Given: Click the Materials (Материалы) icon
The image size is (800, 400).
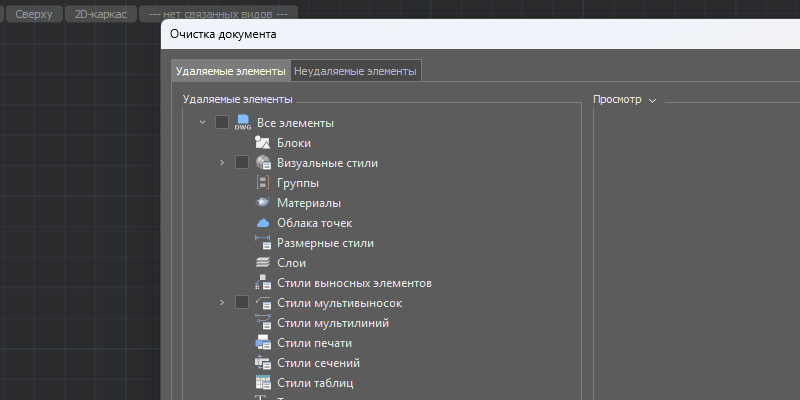Looking at the screenshot, I should tap(263, 203).
